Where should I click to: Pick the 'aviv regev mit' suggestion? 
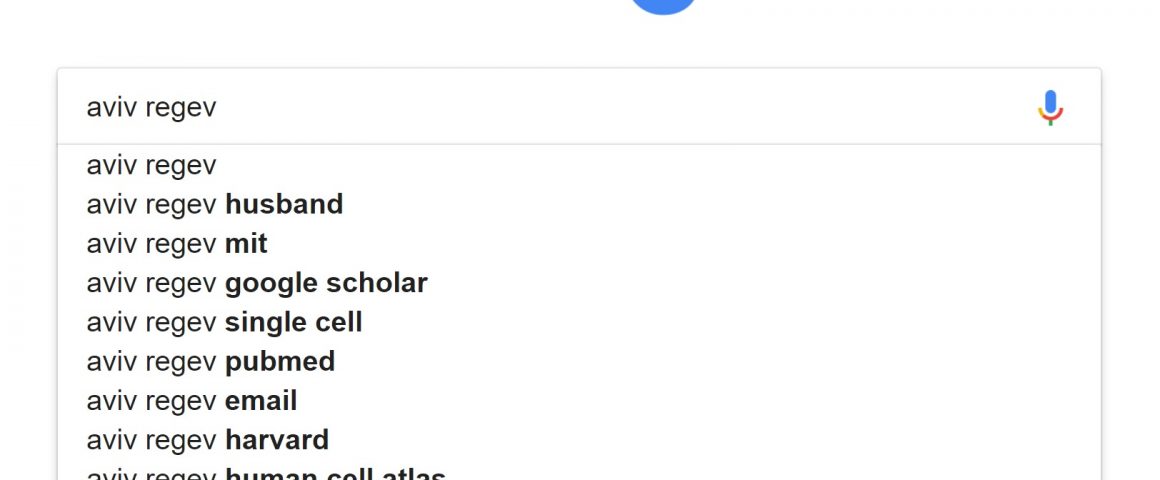[579, 243]
